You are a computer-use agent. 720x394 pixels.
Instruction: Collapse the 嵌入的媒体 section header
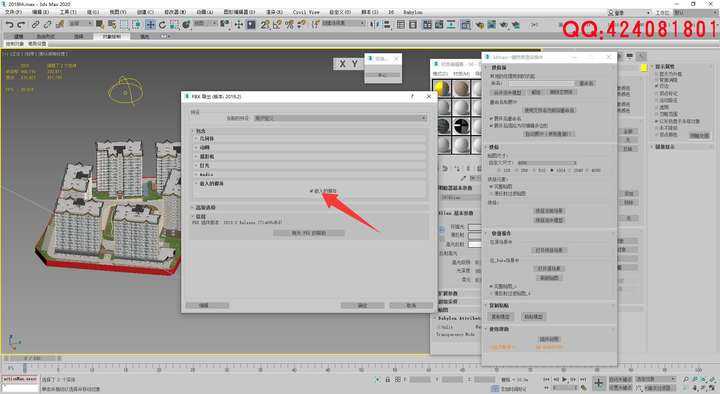(309, 183)
